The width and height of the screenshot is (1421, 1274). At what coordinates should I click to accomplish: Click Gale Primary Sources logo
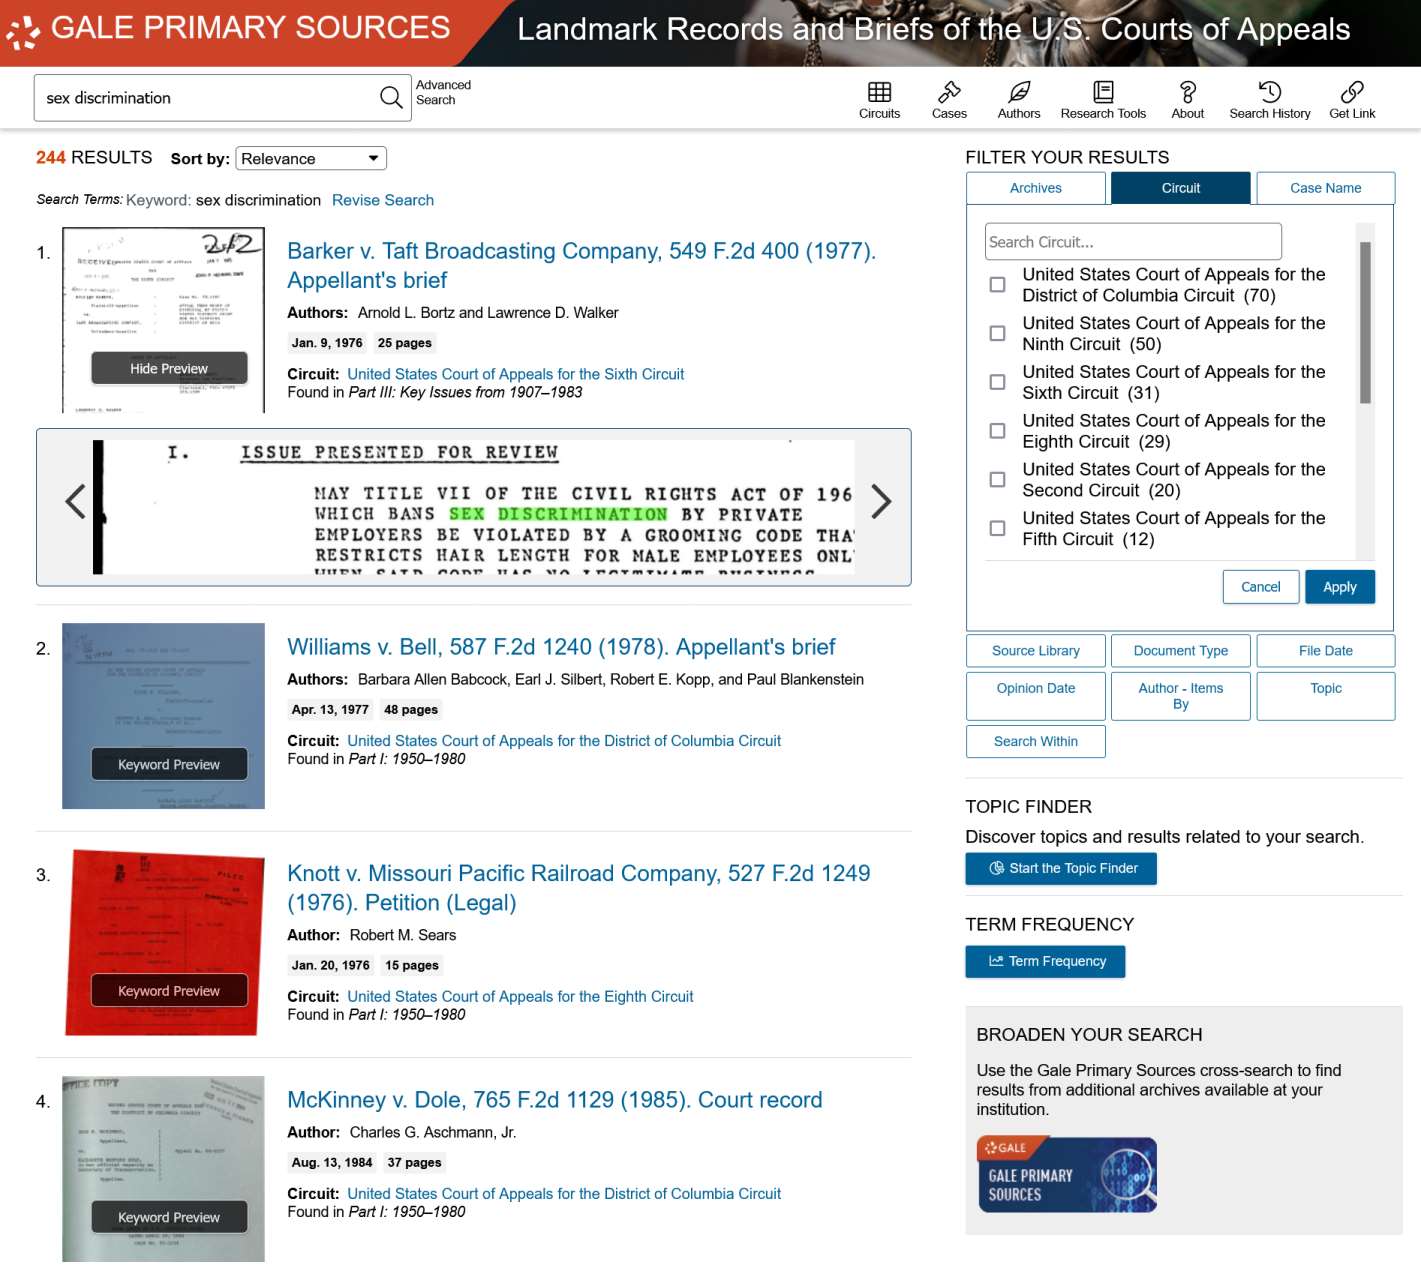228,29
